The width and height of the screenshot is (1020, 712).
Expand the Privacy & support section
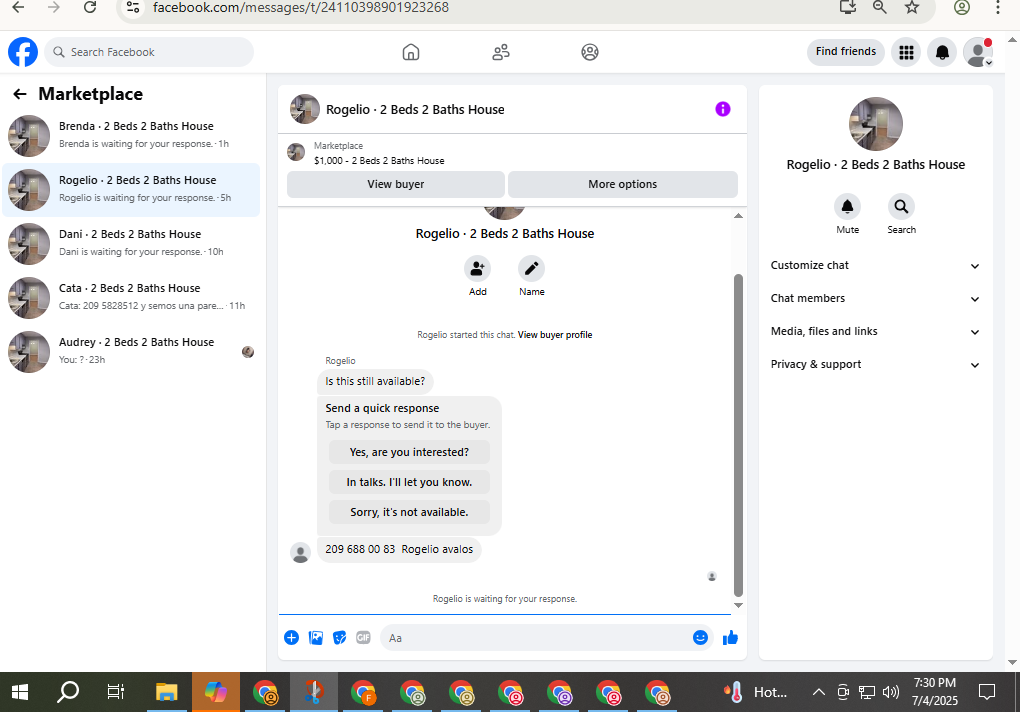click(x=875, y=365)
